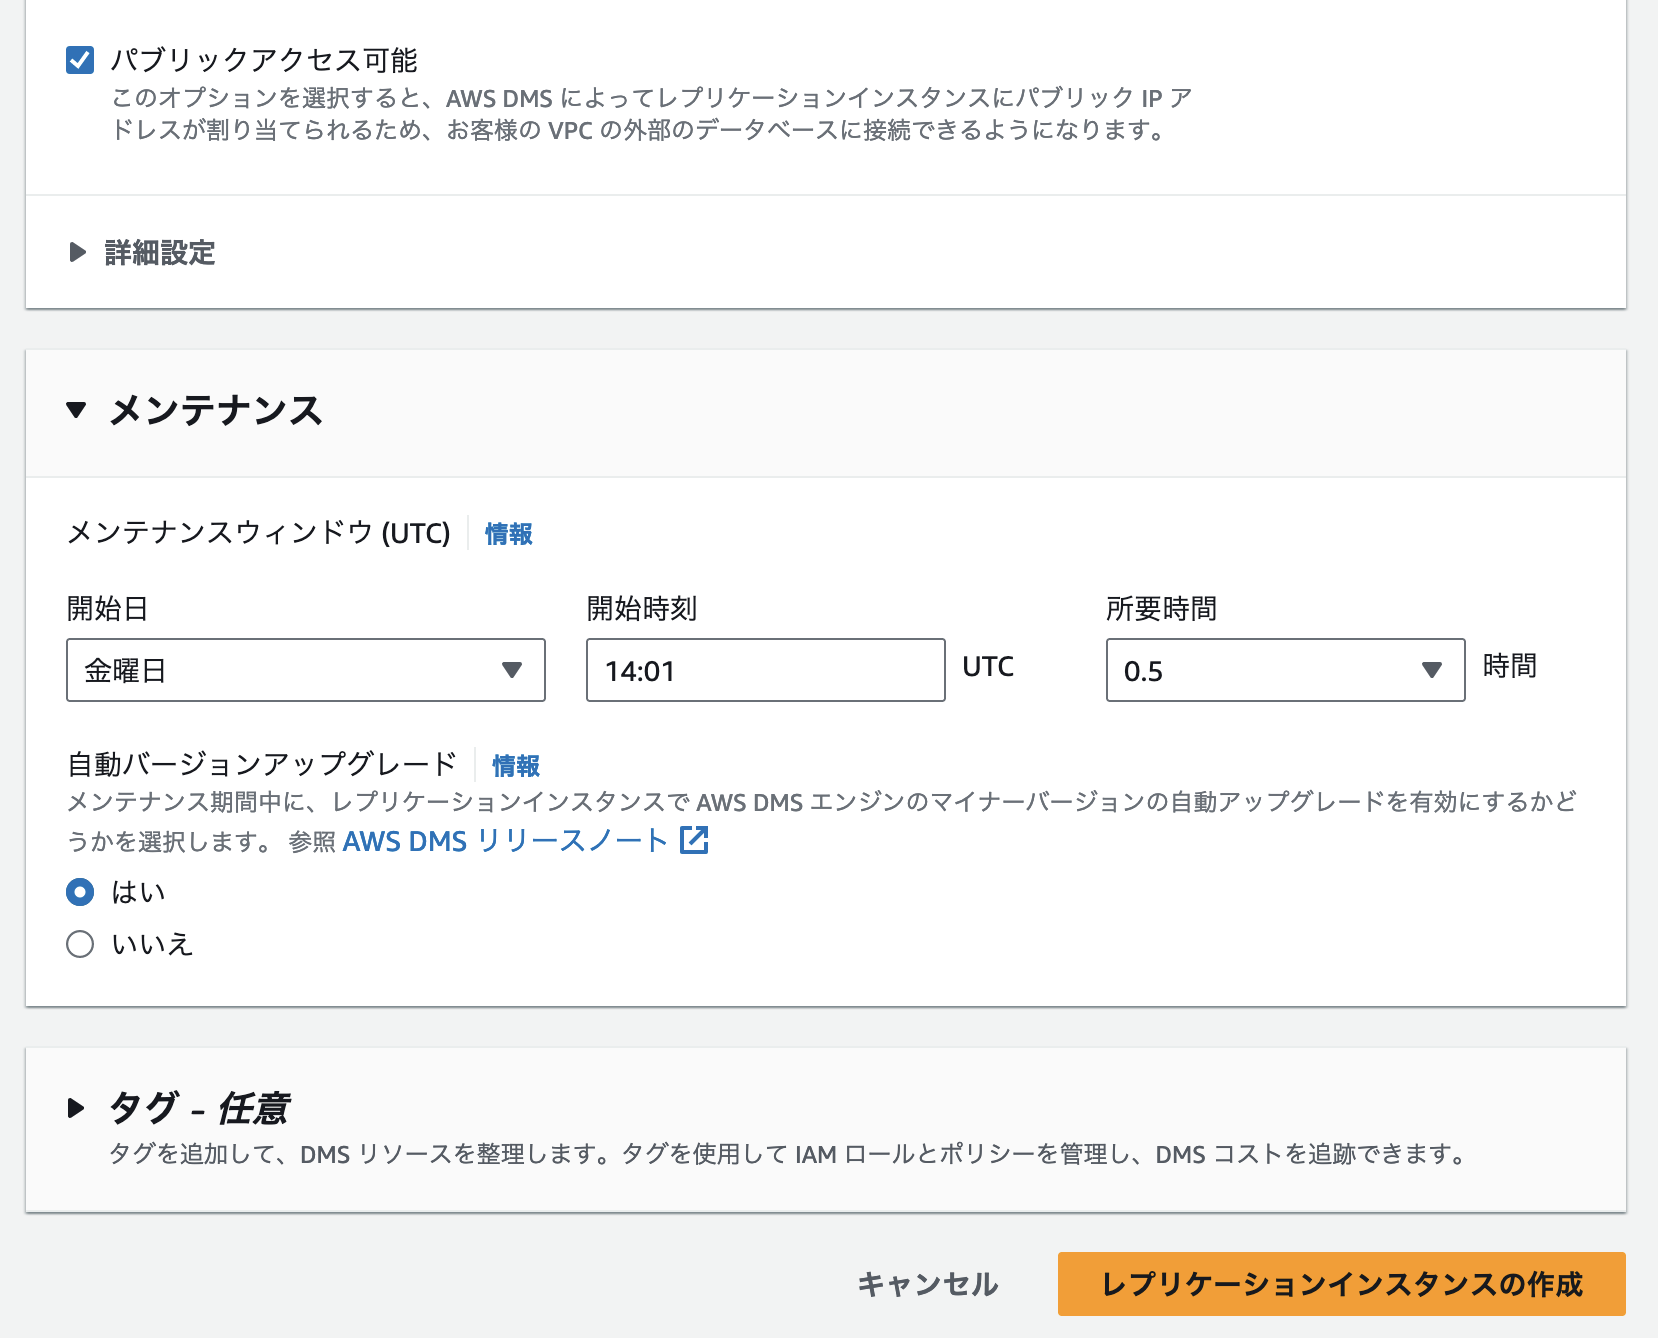1658x1338 pixels.
Task: Click the 所要時間 field label
Action: (x=1161, y=608)
